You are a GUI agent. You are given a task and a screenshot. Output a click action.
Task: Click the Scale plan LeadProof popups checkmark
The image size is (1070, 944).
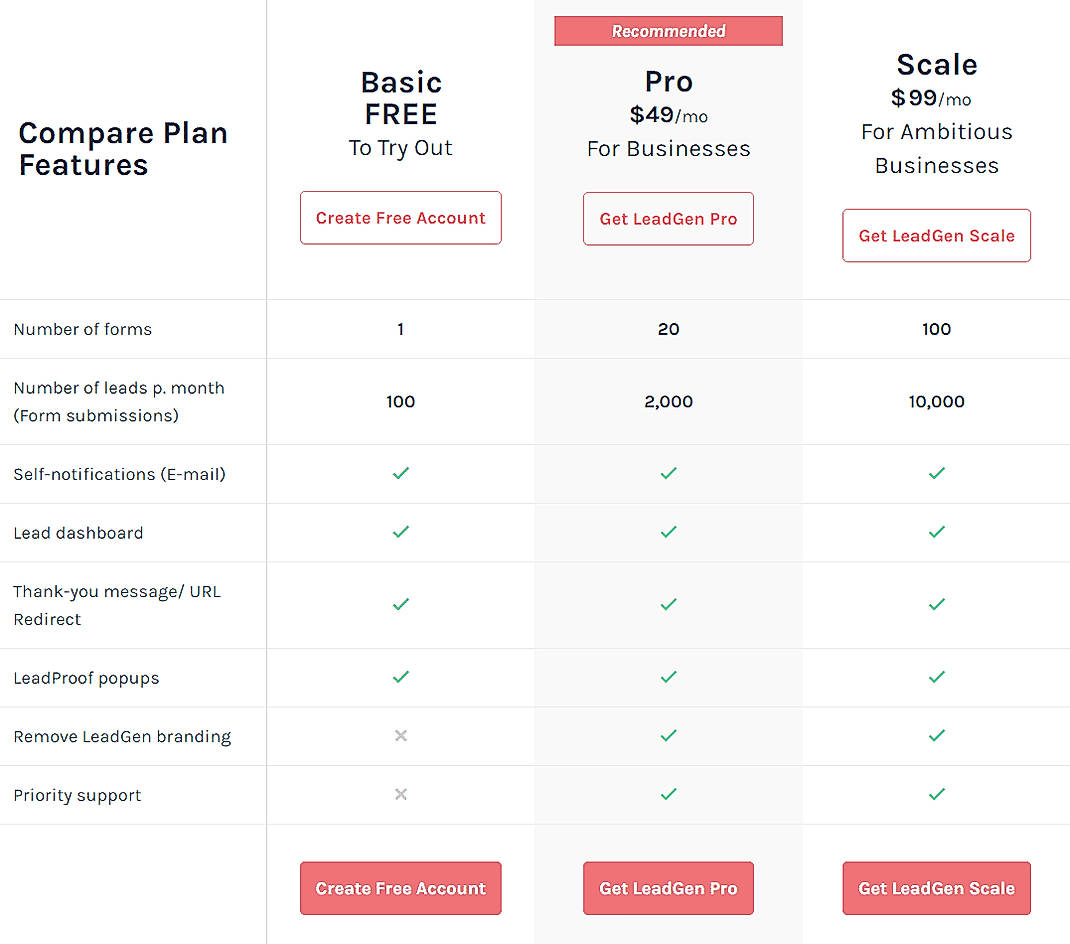click(936, 677)
